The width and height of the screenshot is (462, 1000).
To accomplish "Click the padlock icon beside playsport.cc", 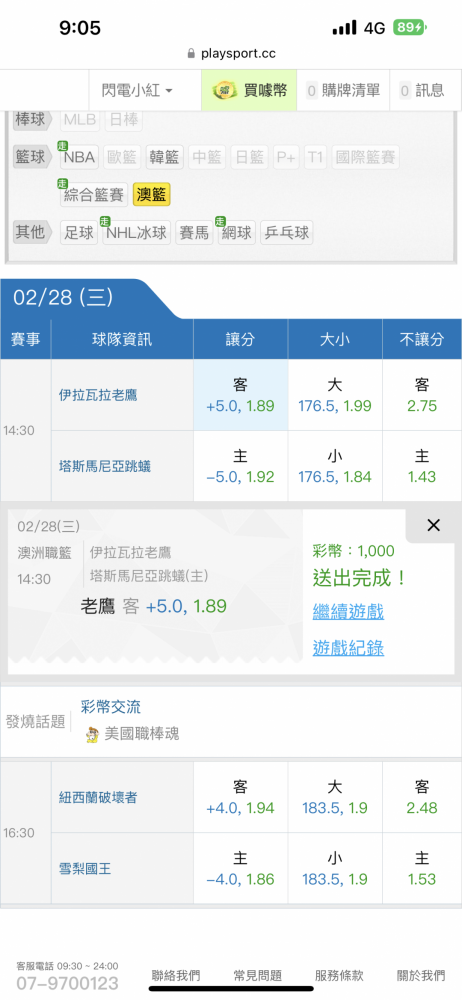I will pyautogui.click(x=191, y=54).
